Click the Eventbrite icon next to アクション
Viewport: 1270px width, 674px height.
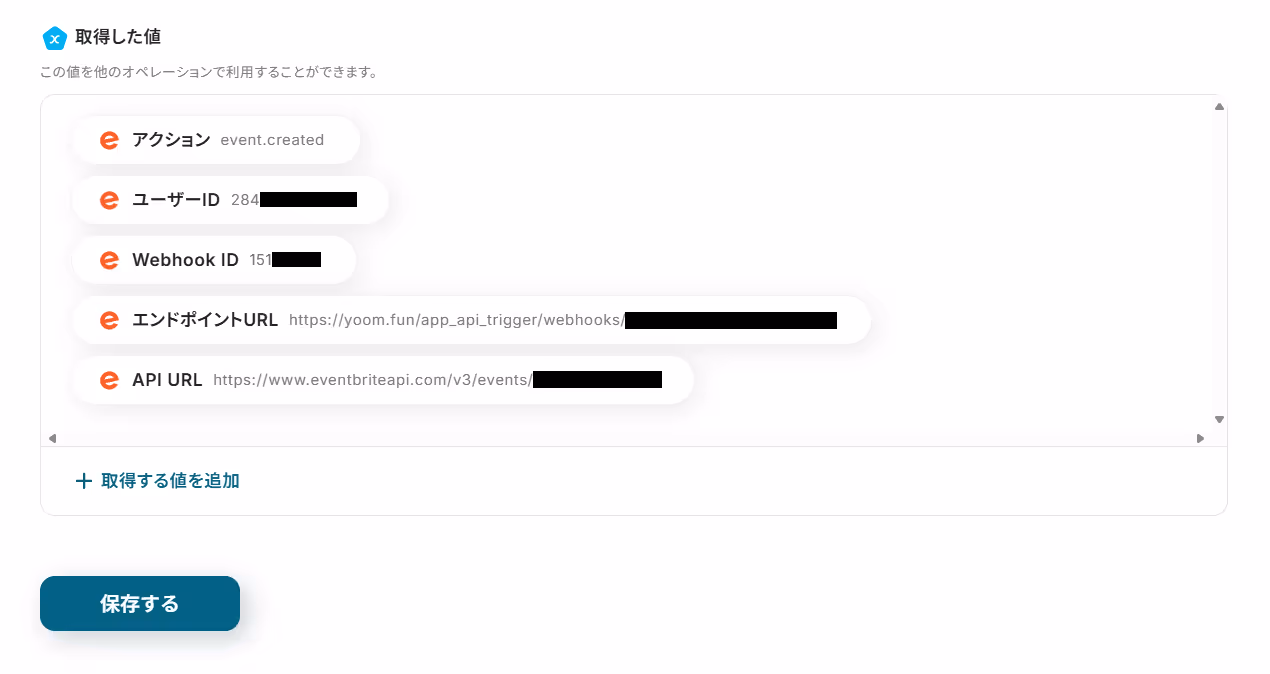point(109,140)
